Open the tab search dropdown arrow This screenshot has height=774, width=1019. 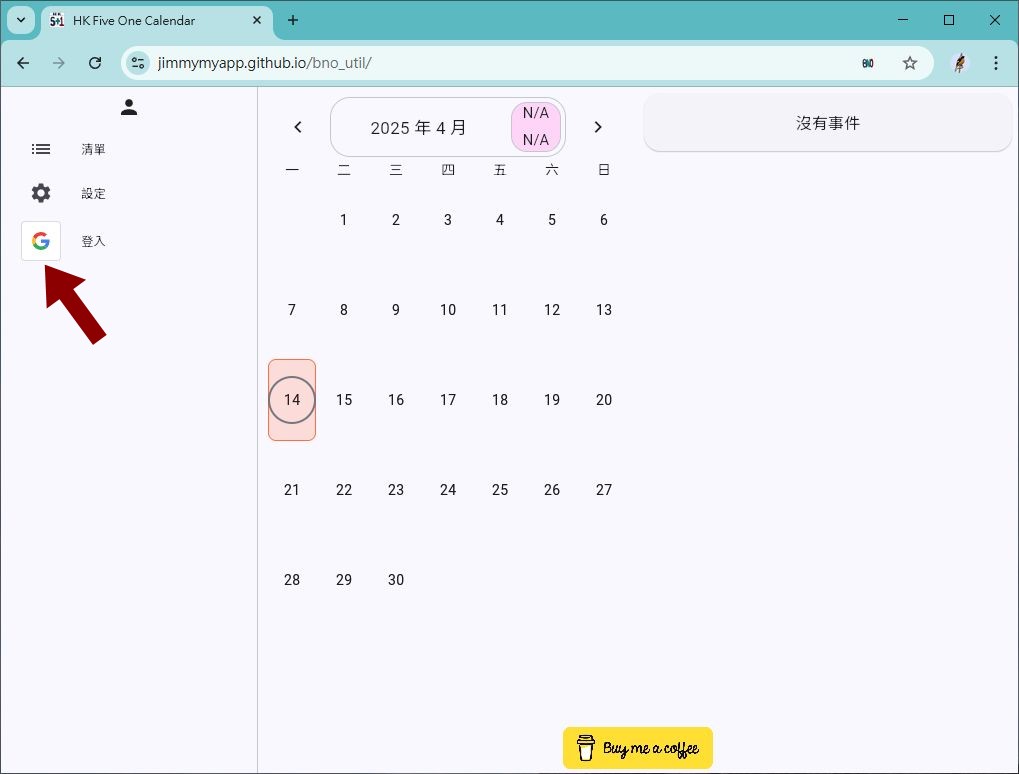(21, 20)
